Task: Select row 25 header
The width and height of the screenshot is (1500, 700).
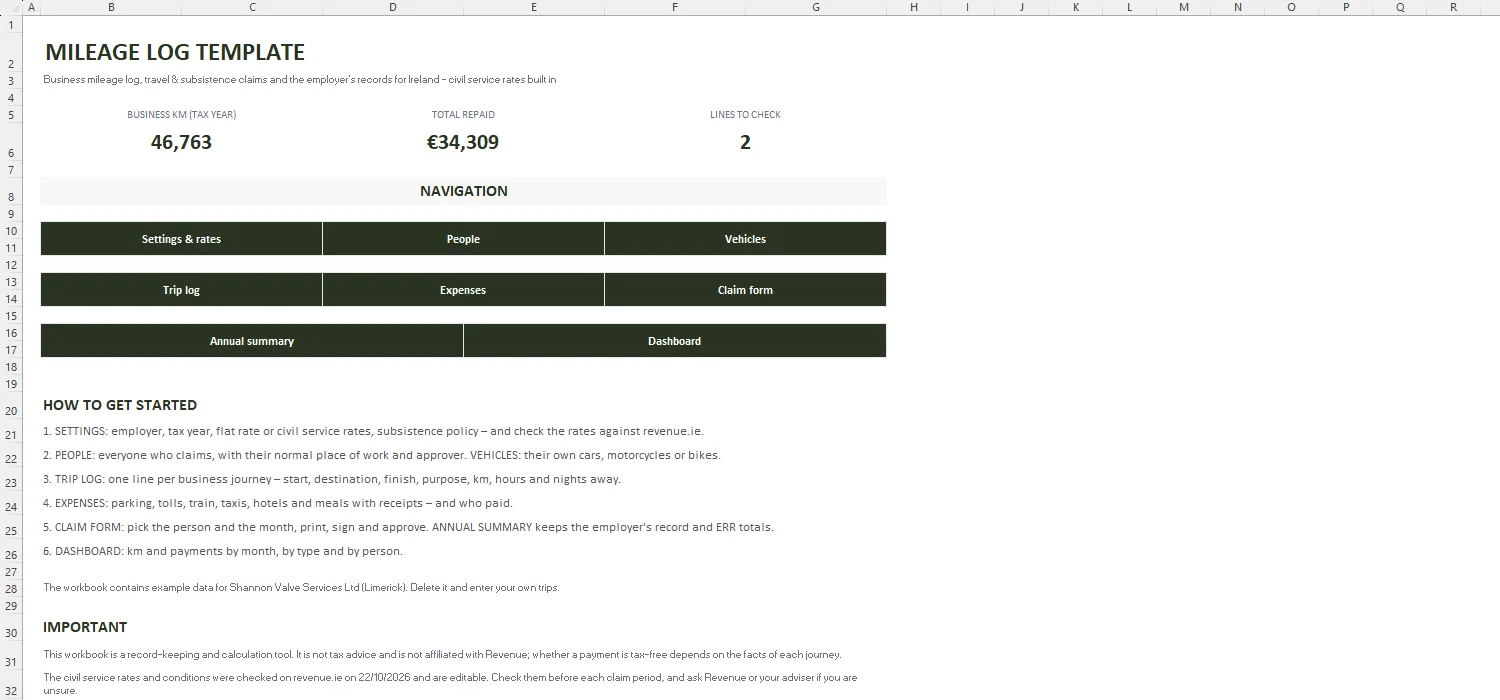Action: point(11,527)
